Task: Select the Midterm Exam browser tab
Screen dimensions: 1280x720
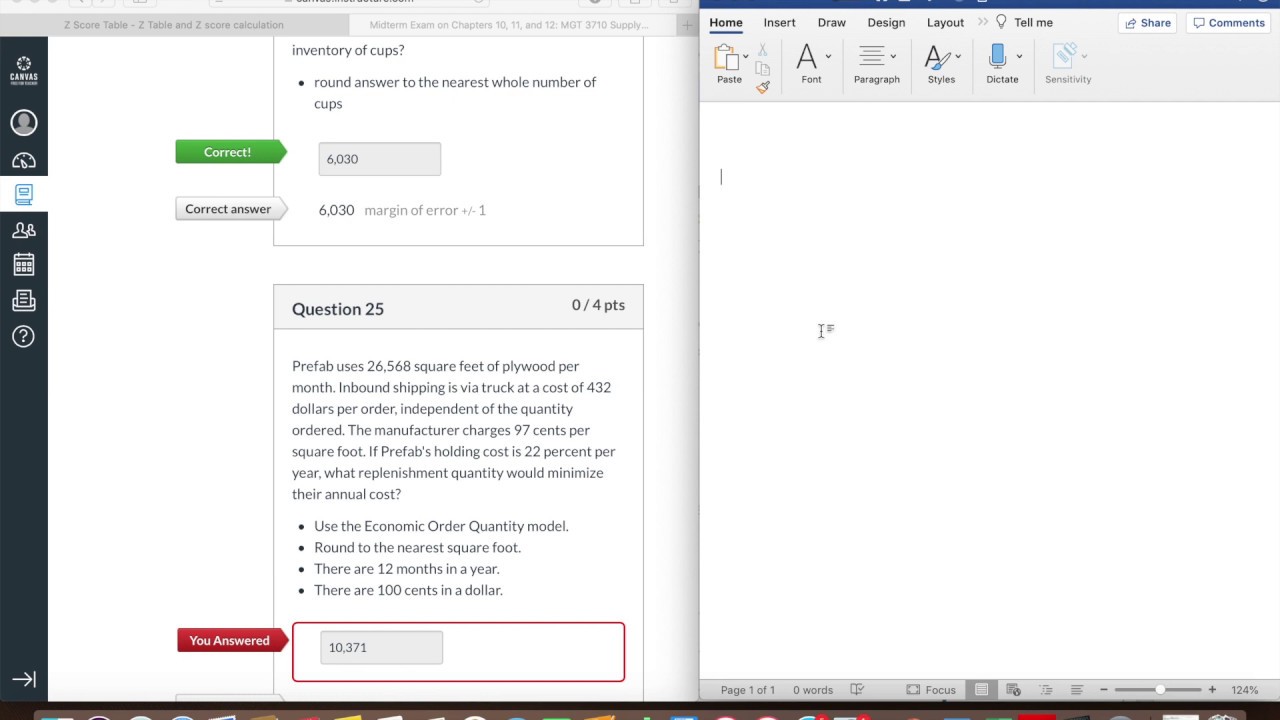Action: tap(509, 25)
